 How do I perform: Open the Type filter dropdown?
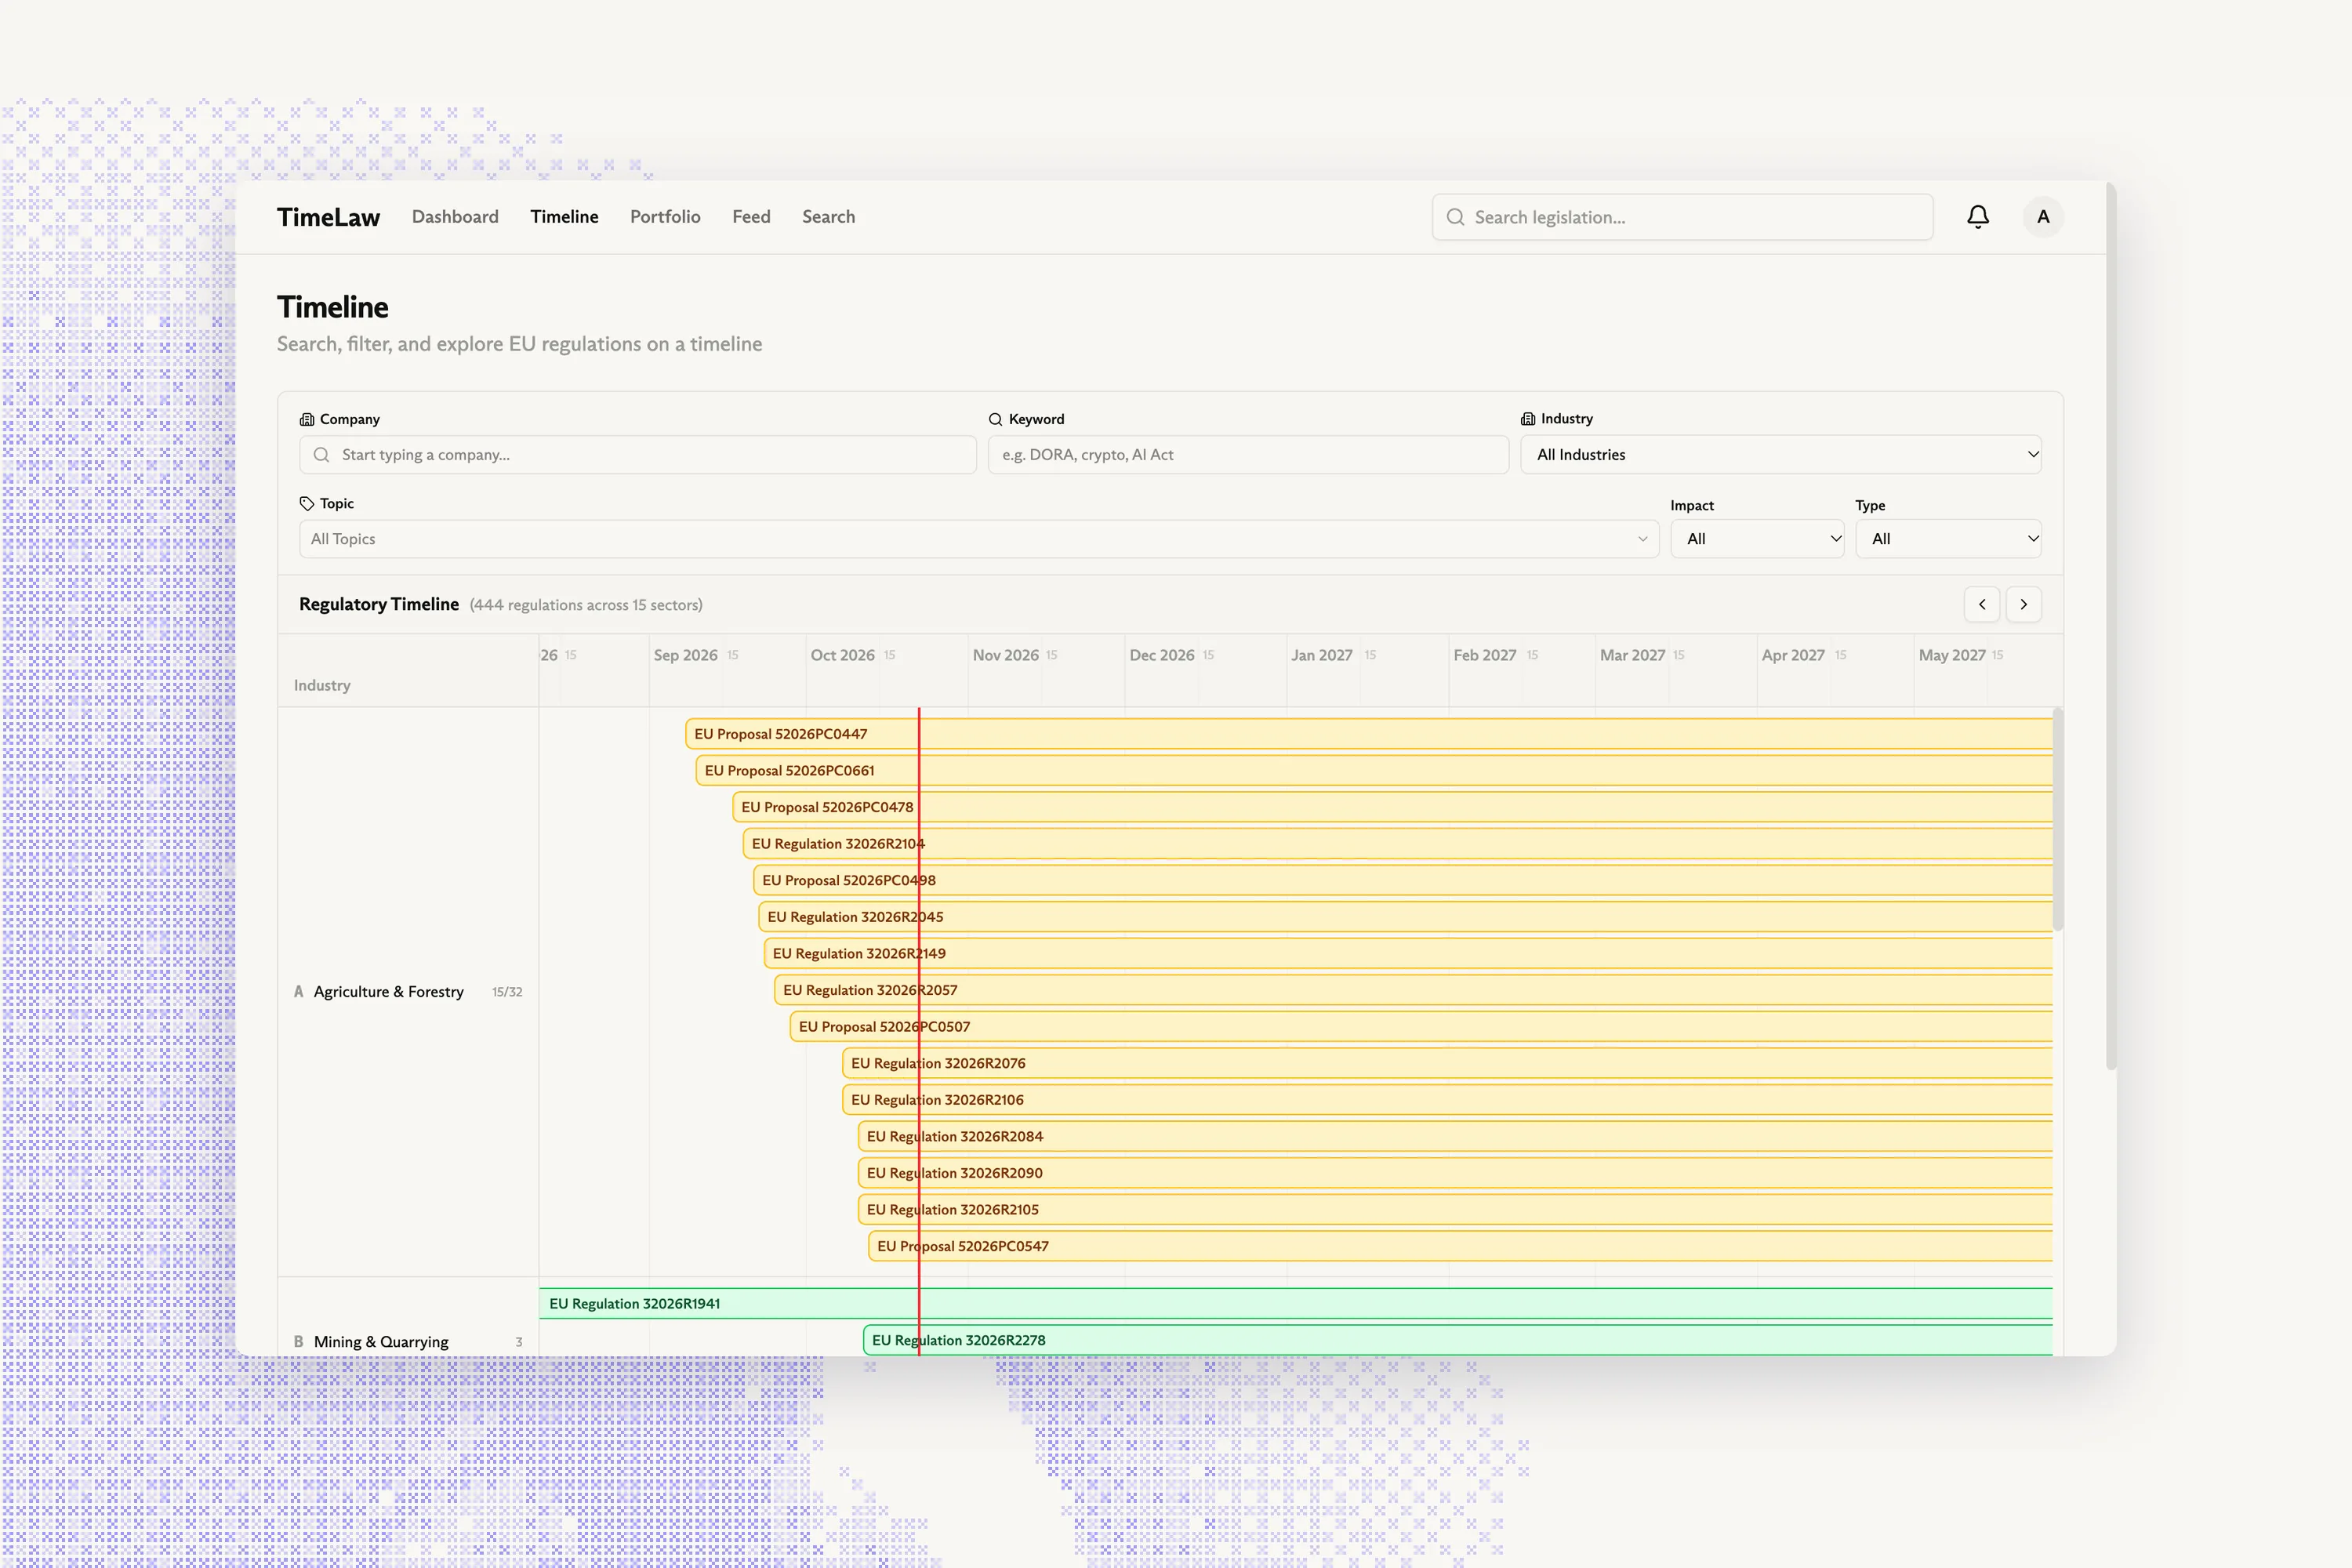point(1948,539)
